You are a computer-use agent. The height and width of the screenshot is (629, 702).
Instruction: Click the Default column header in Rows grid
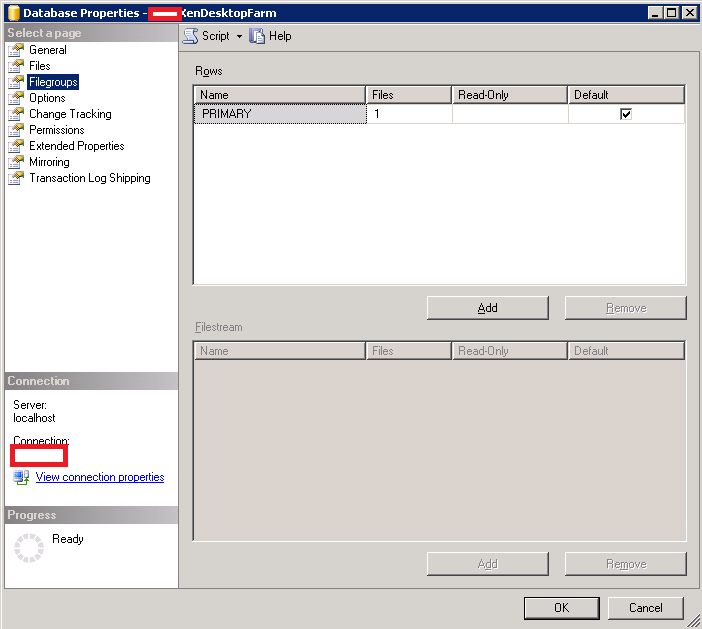pyautogui.click(x=626, y=95)
